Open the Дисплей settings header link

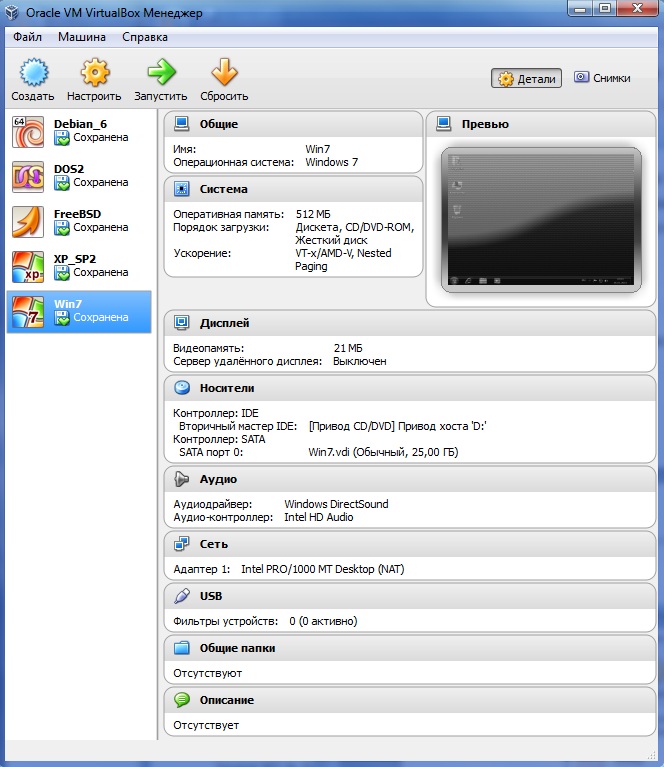coord(224,323)
